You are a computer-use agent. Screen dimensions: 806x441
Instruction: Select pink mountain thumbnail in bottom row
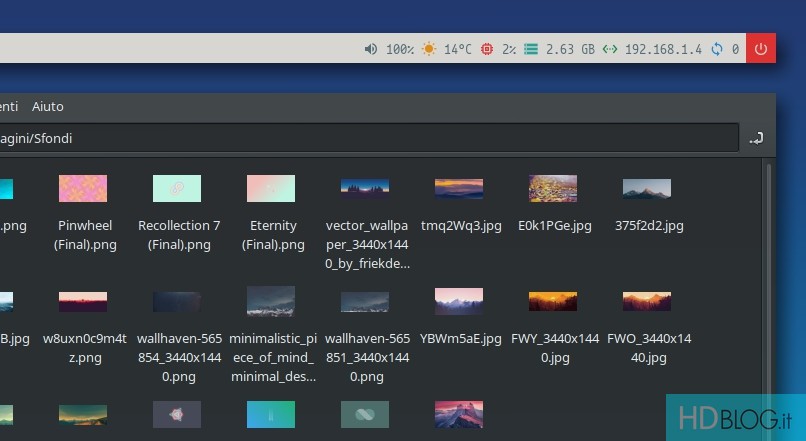click(459, 414)
